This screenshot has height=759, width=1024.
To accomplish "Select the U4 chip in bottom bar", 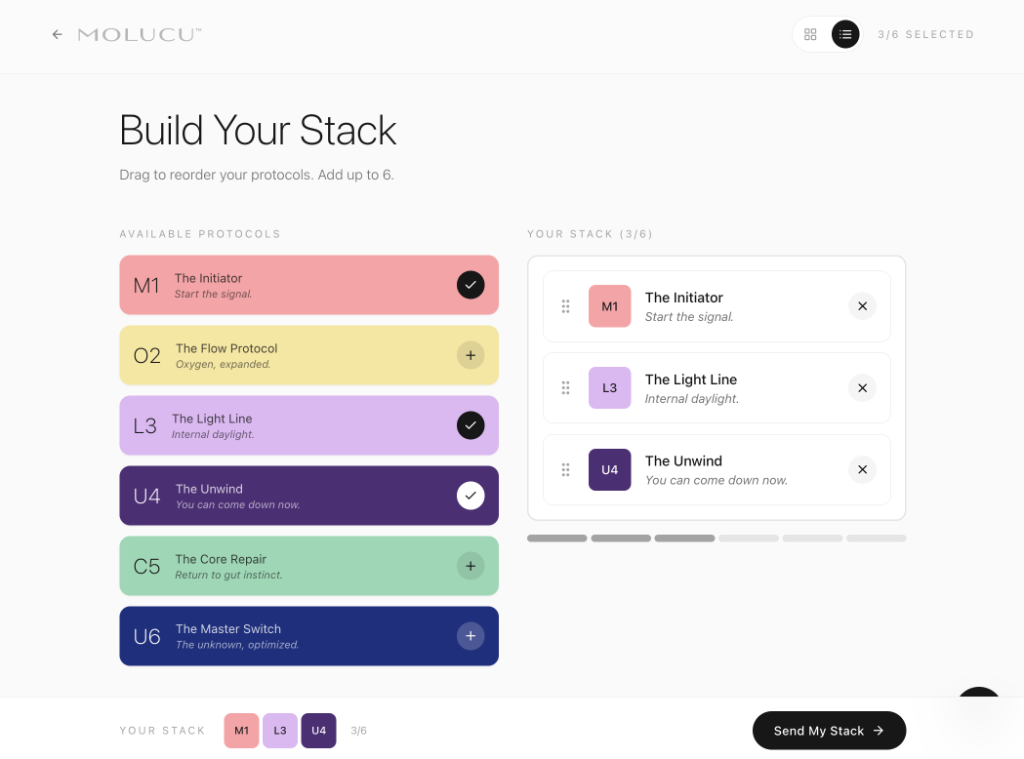I will pyautogui.click(x=319, y=731).
